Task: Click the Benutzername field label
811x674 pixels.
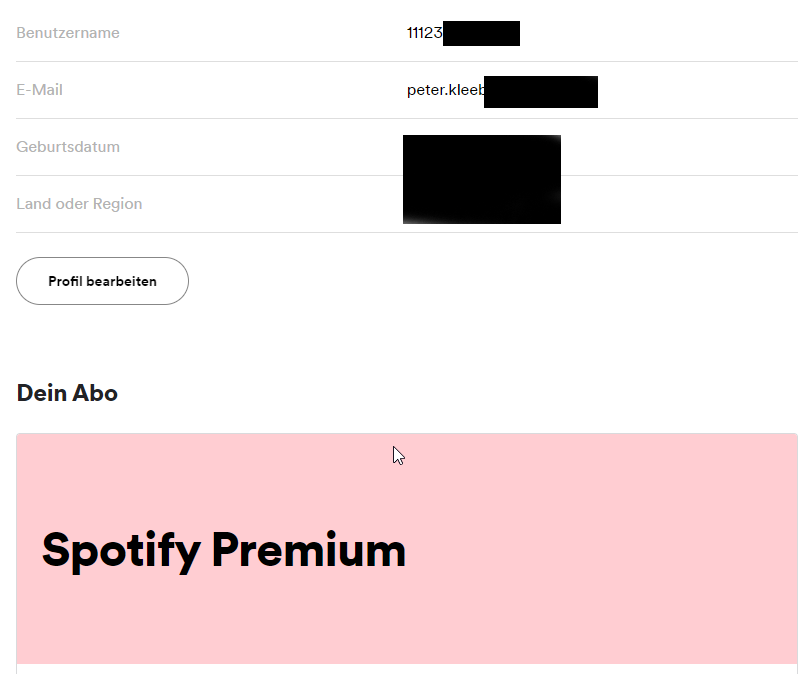Action: click(x=68, y=33)
